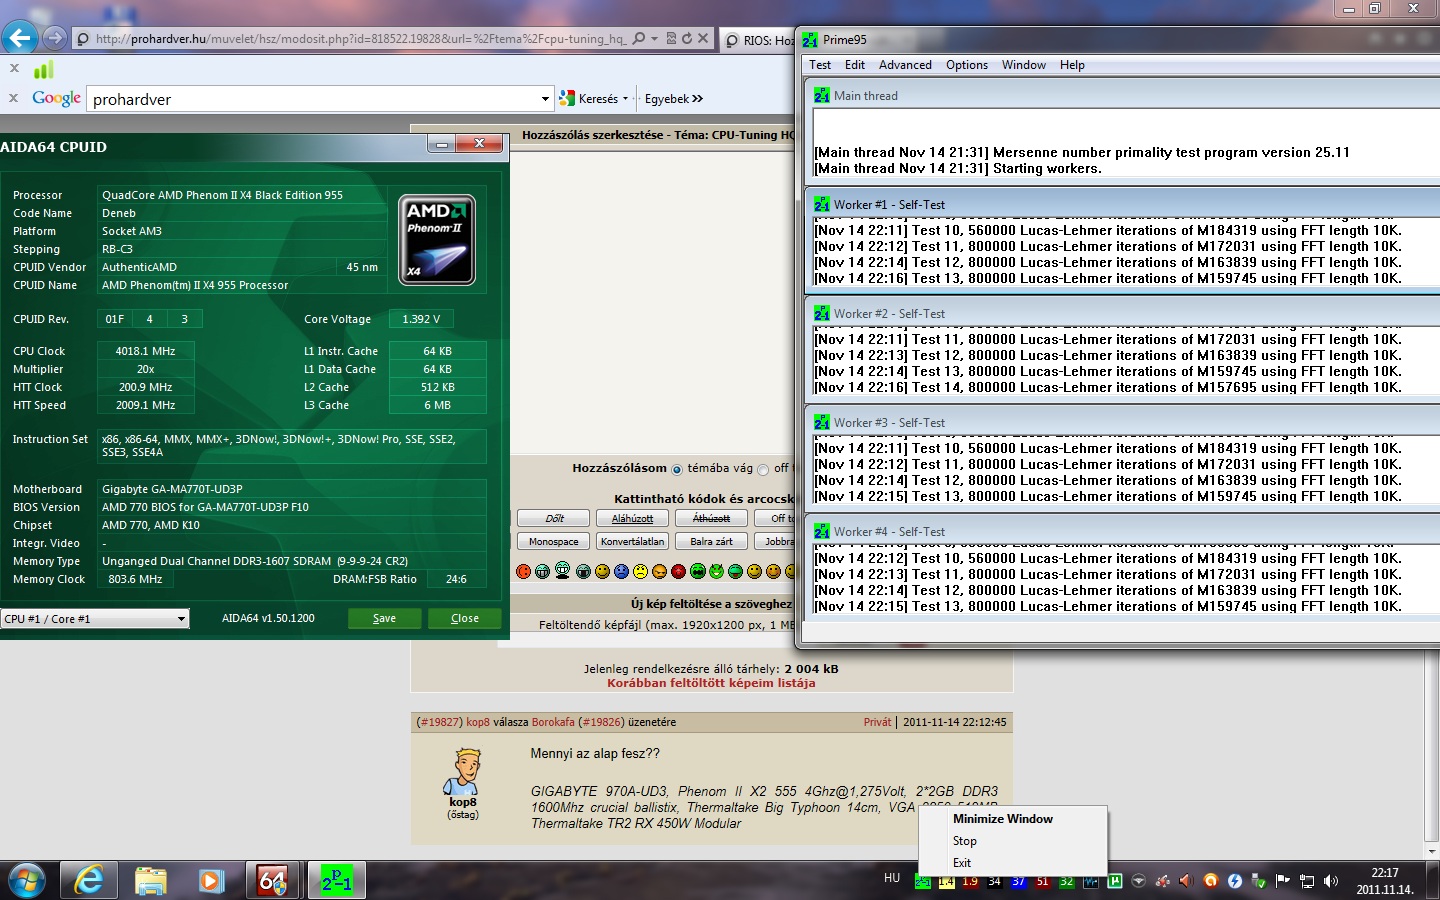This screenshot has width=1440, height=900.
Task: Open Borokafa user profile link
Action: click(553, 722)
